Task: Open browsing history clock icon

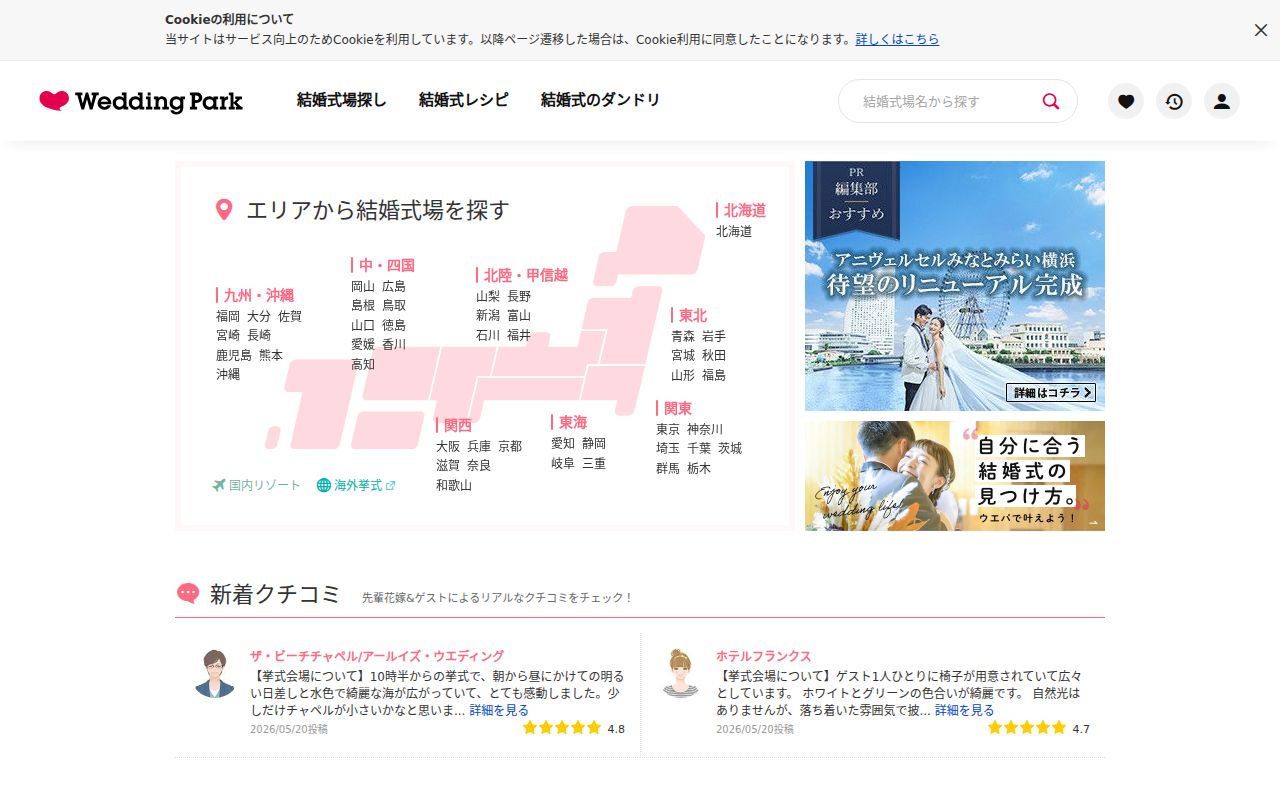Action: point(1174,101)
